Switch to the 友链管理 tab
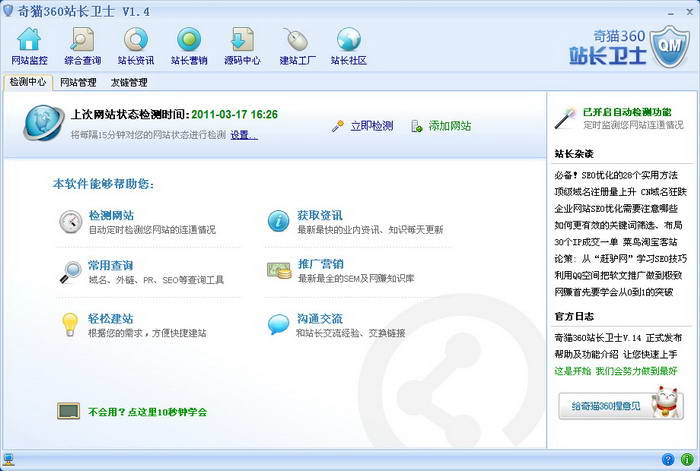700x471 pixels. click(x=129, y=82)
